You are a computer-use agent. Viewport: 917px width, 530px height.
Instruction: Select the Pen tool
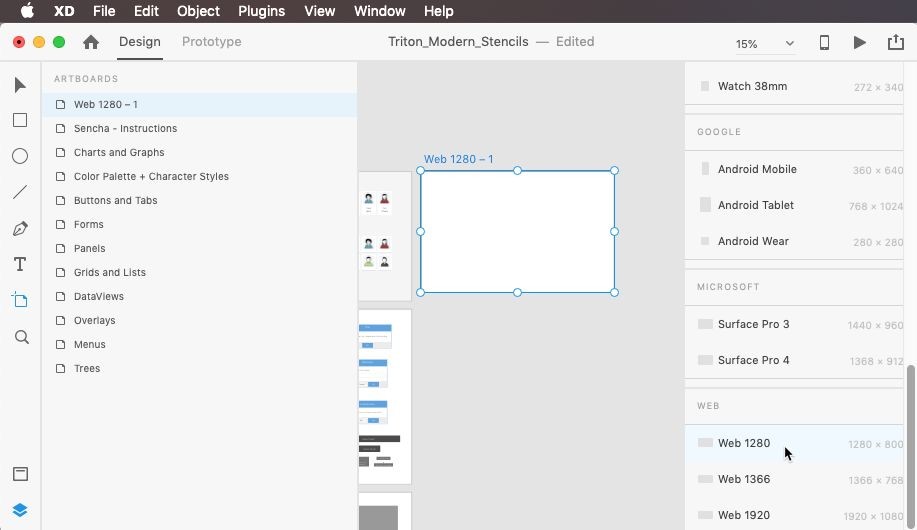(20, 229)
